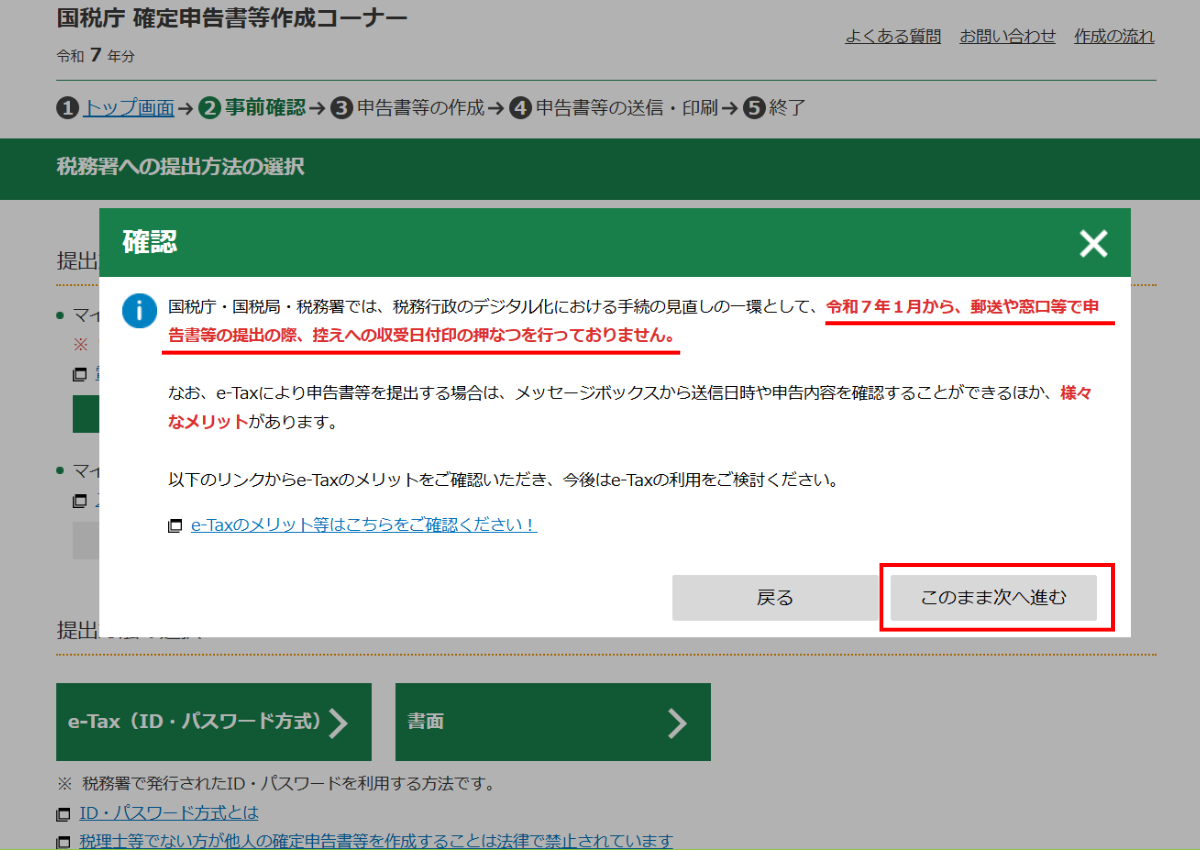Click the step 5 終了 label

pyautogui.click(x=787, y=108)
